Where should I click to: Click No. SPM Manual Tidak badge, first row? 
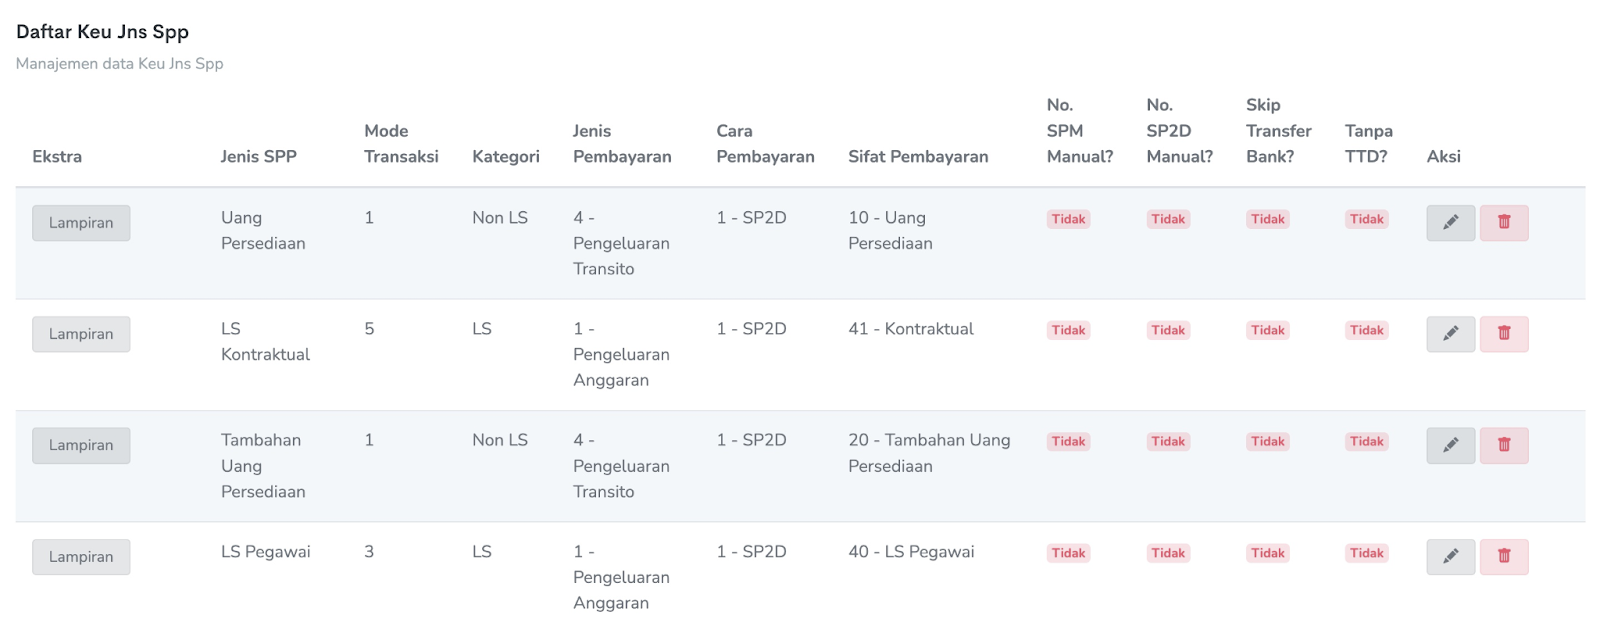click(1068, 219)
